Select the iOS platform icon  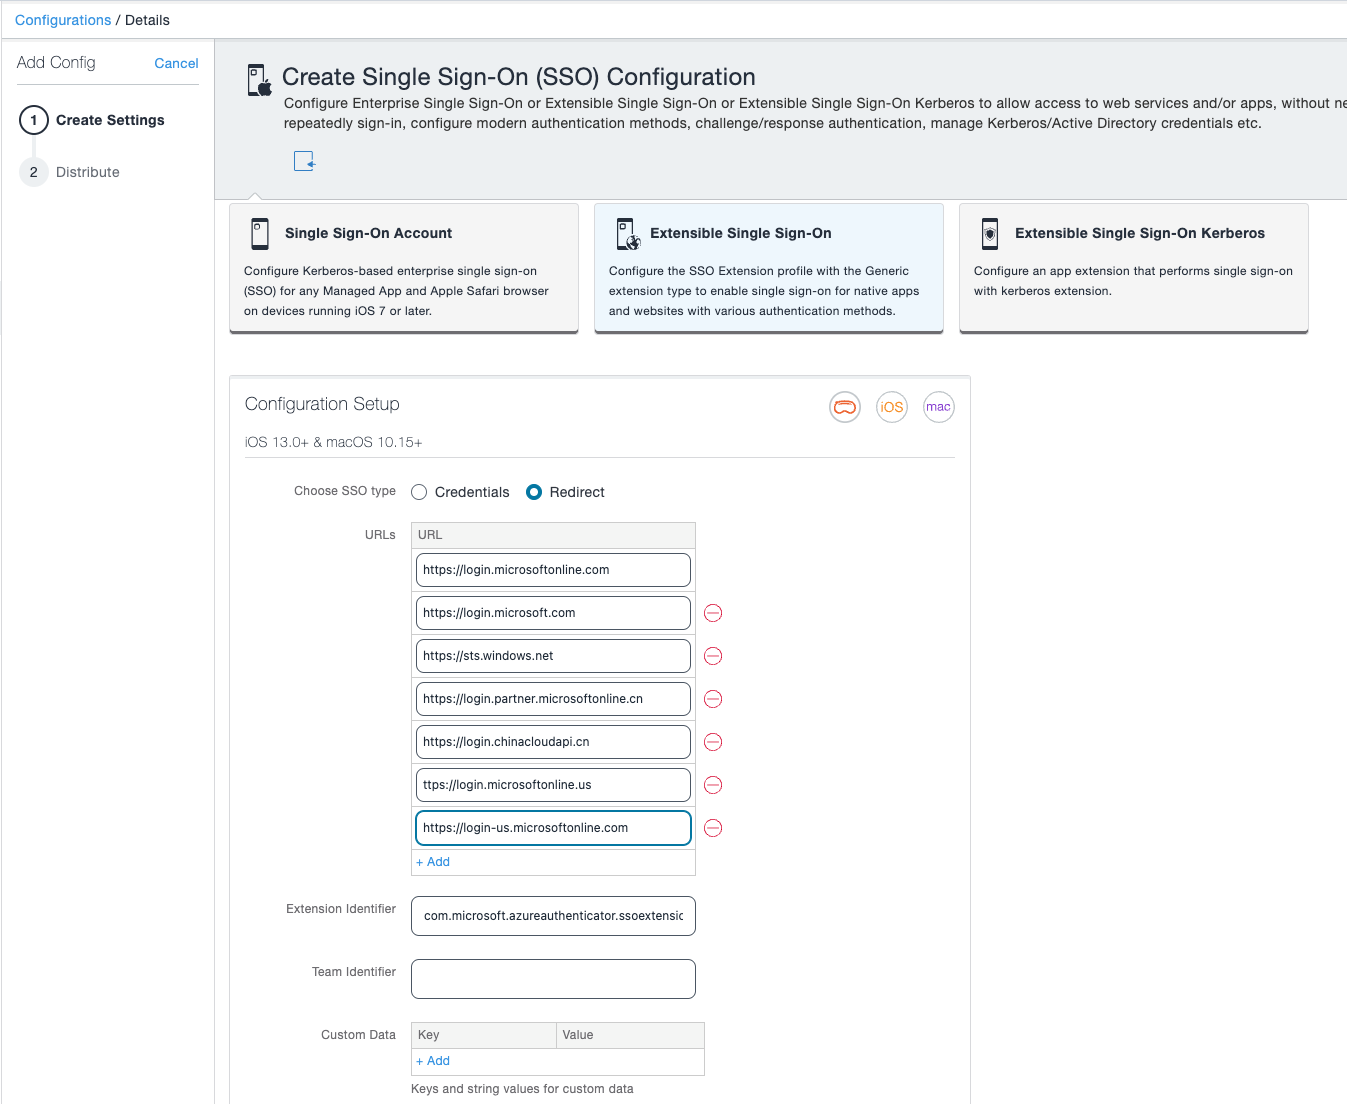click(x=891, y=407)
